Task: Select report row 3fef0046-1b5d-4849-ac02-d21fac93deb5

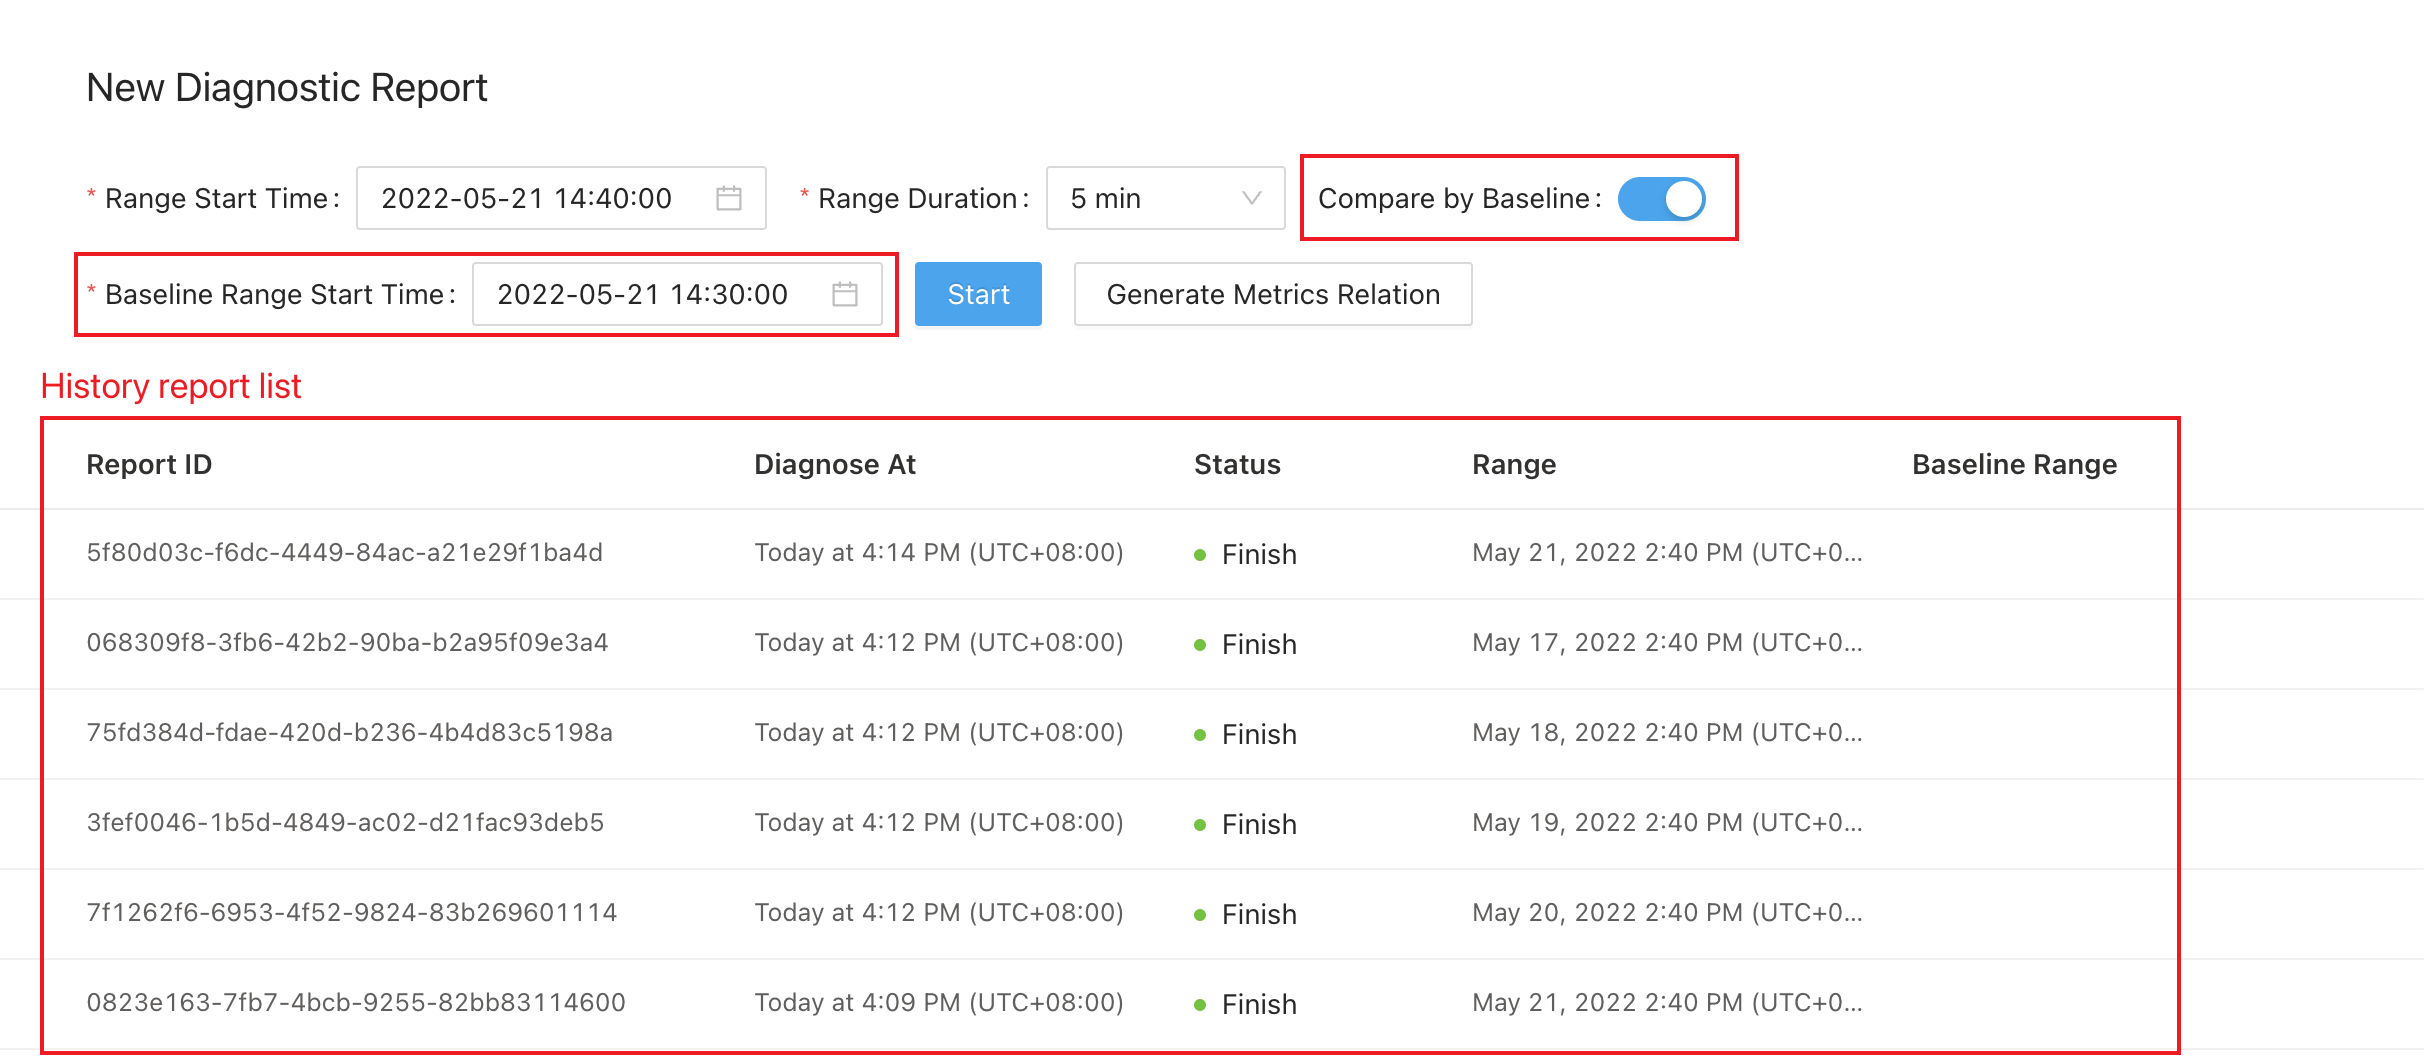Action: point(345,823)
